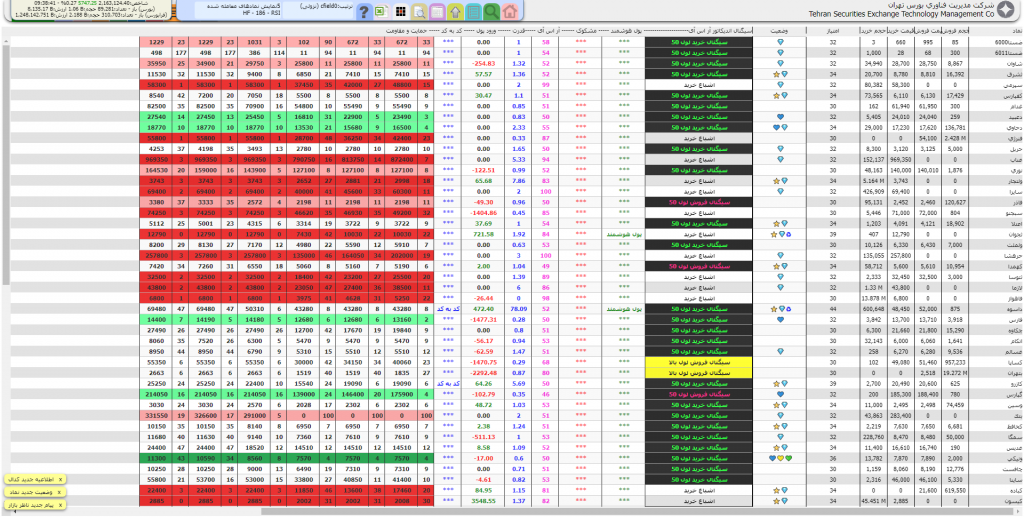The height and width of the screenshot is (517, 1024).
Task: Open the help question mark icon
Action: 364,11
